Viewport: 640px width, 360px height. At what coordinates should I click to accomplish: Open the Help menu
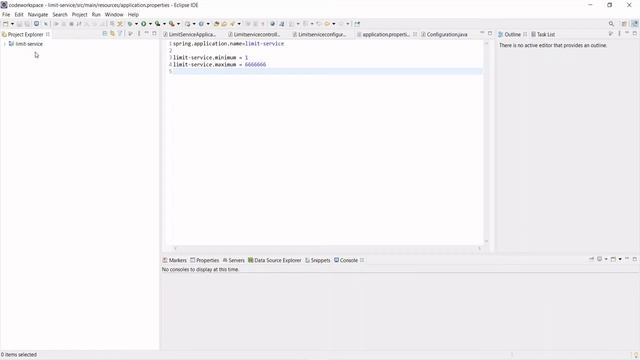[133, 14]
